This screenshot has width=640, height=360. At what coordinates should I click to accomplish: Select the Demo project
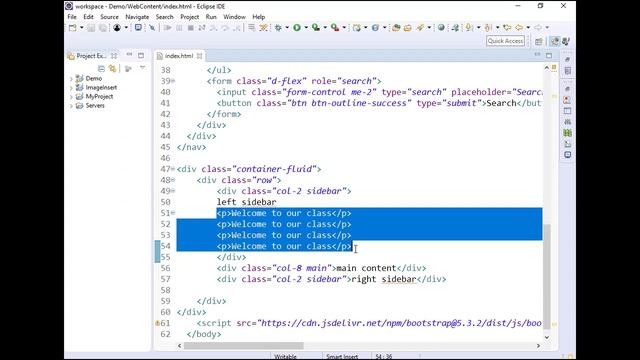[93, 78]
